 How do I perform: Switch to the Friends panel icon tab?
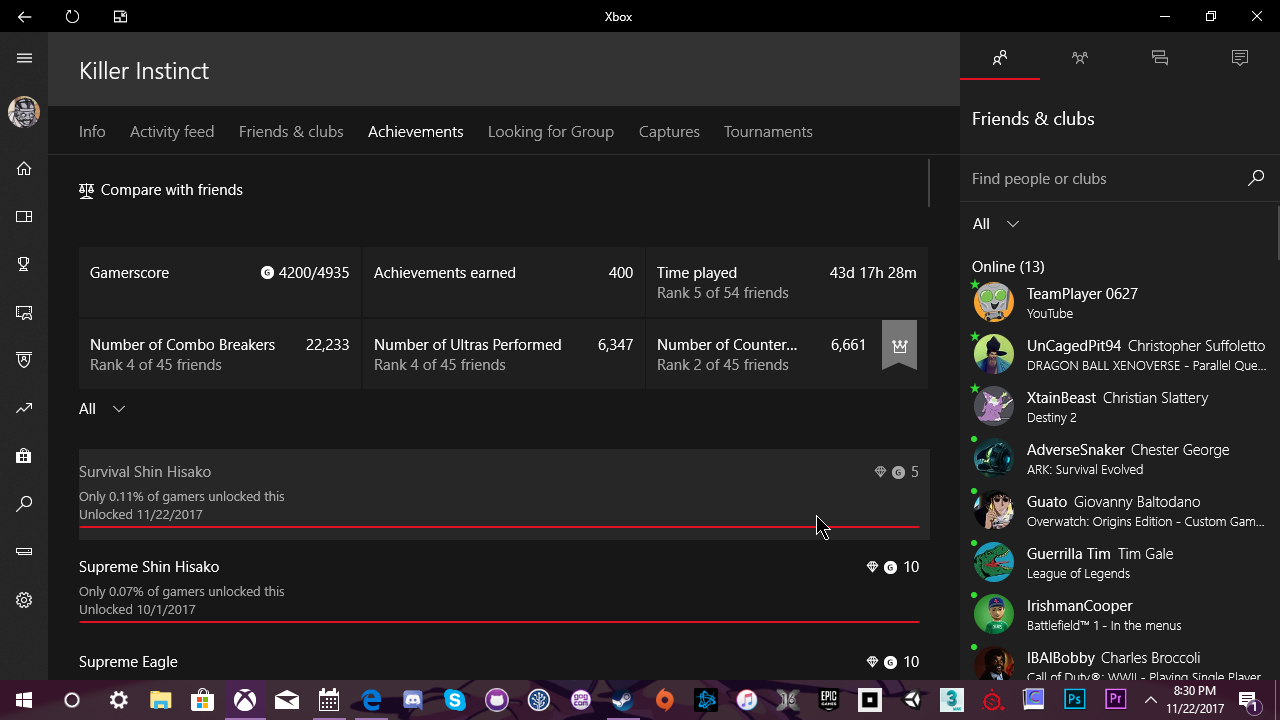(1000, 58)
